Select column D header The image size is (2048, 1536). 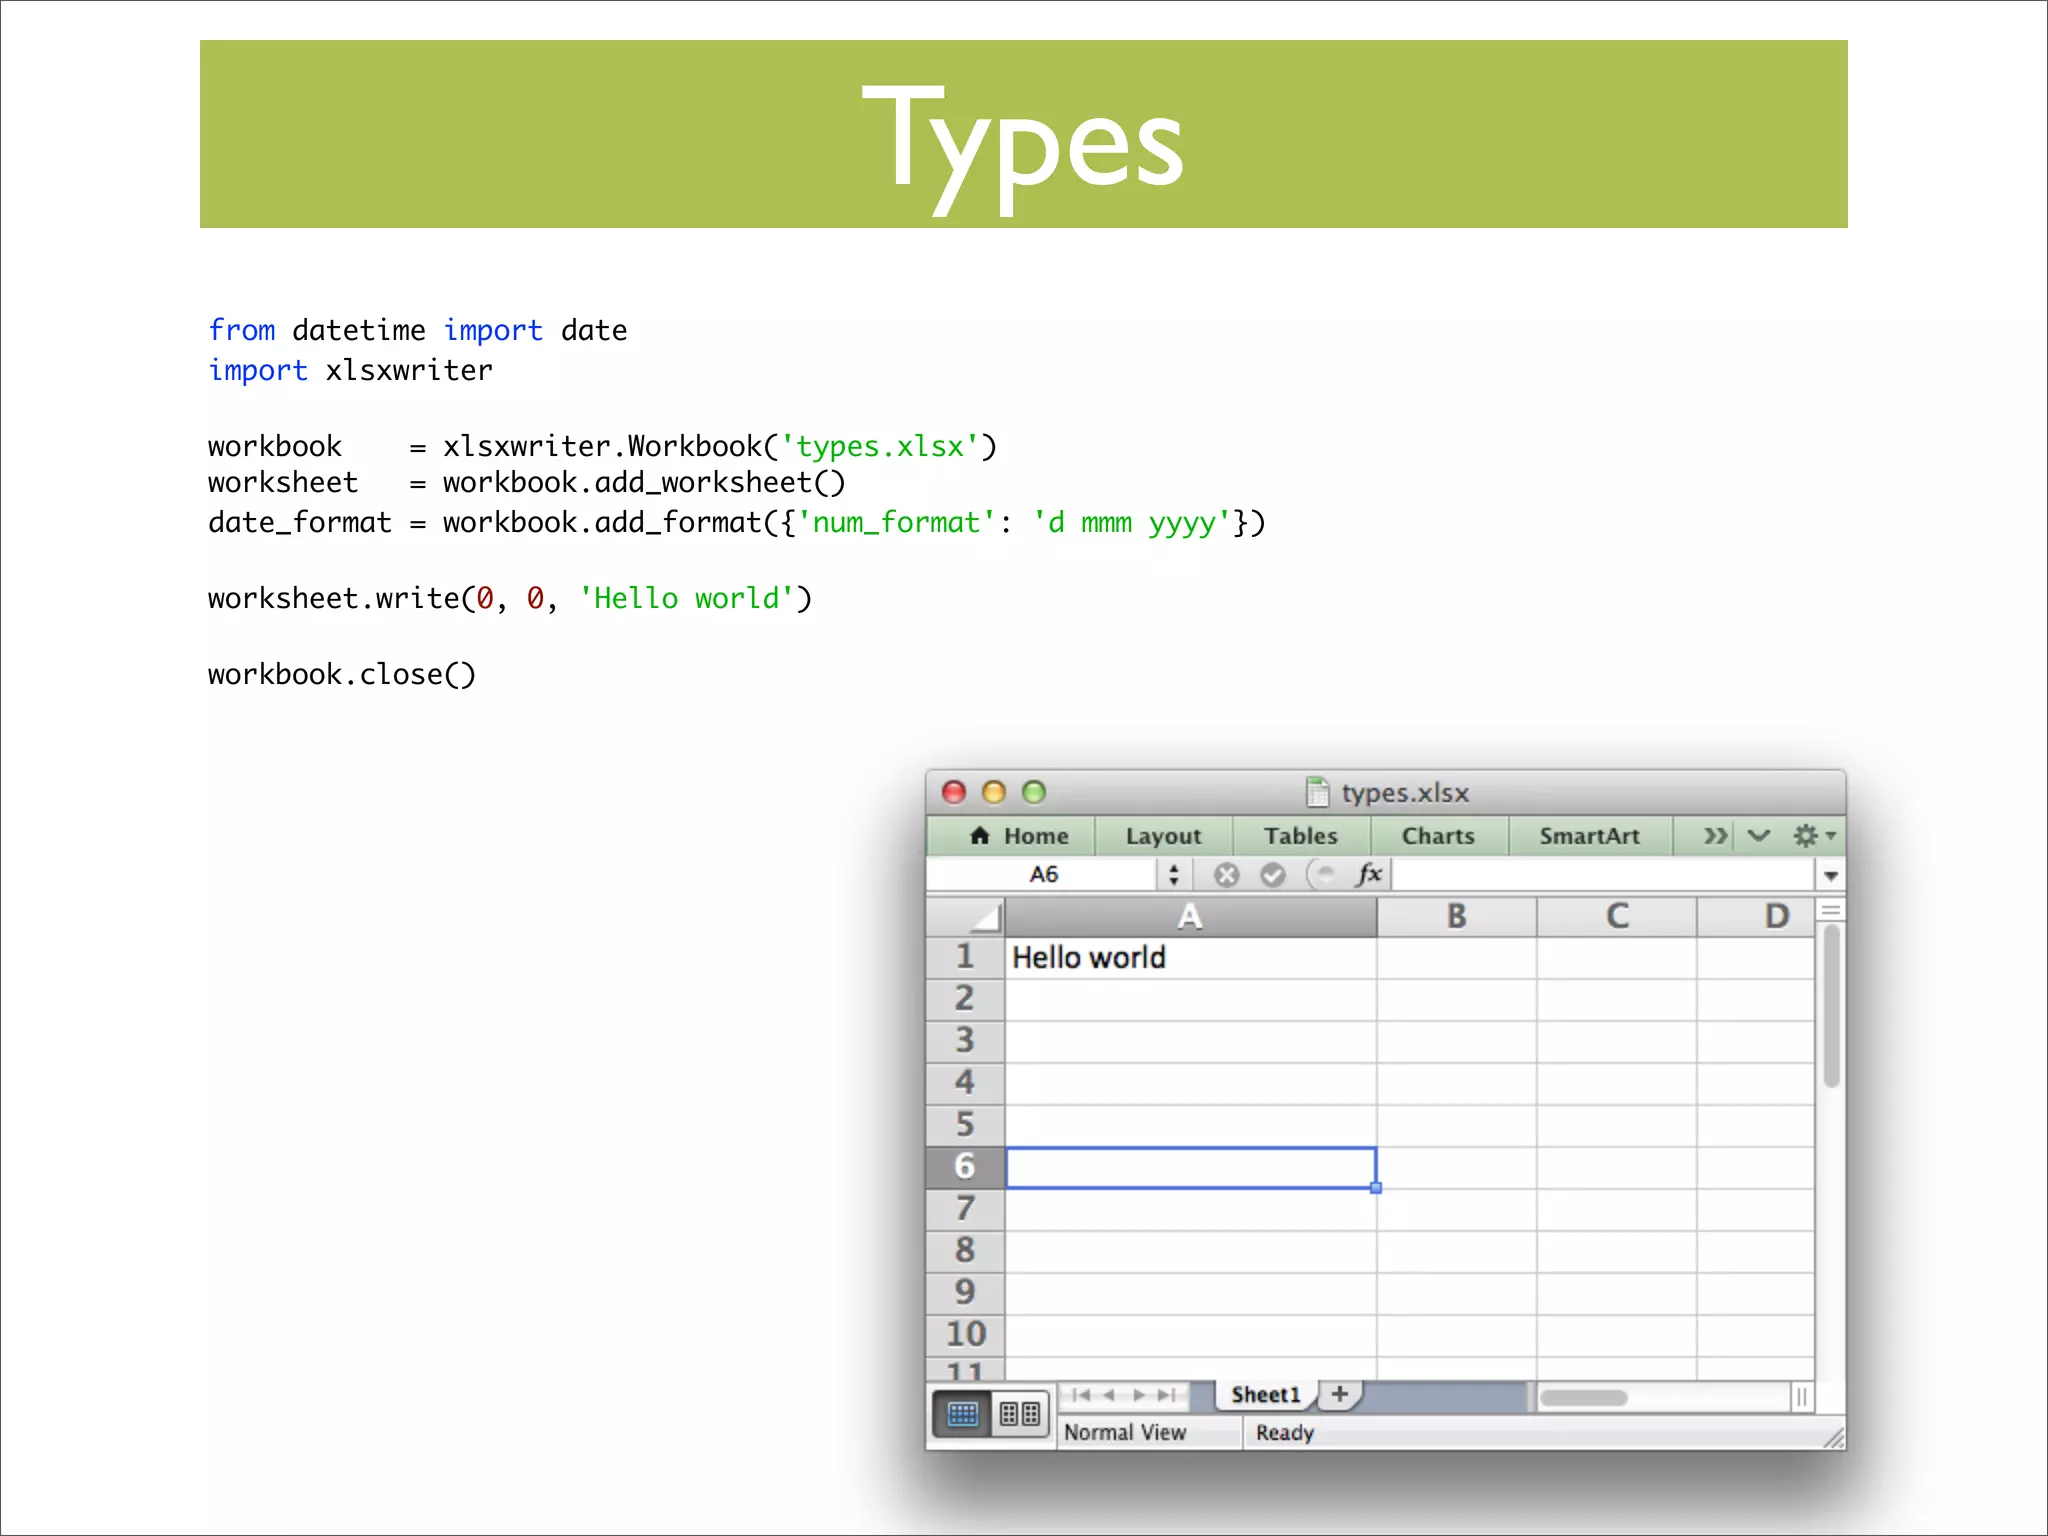point(1756,916)
